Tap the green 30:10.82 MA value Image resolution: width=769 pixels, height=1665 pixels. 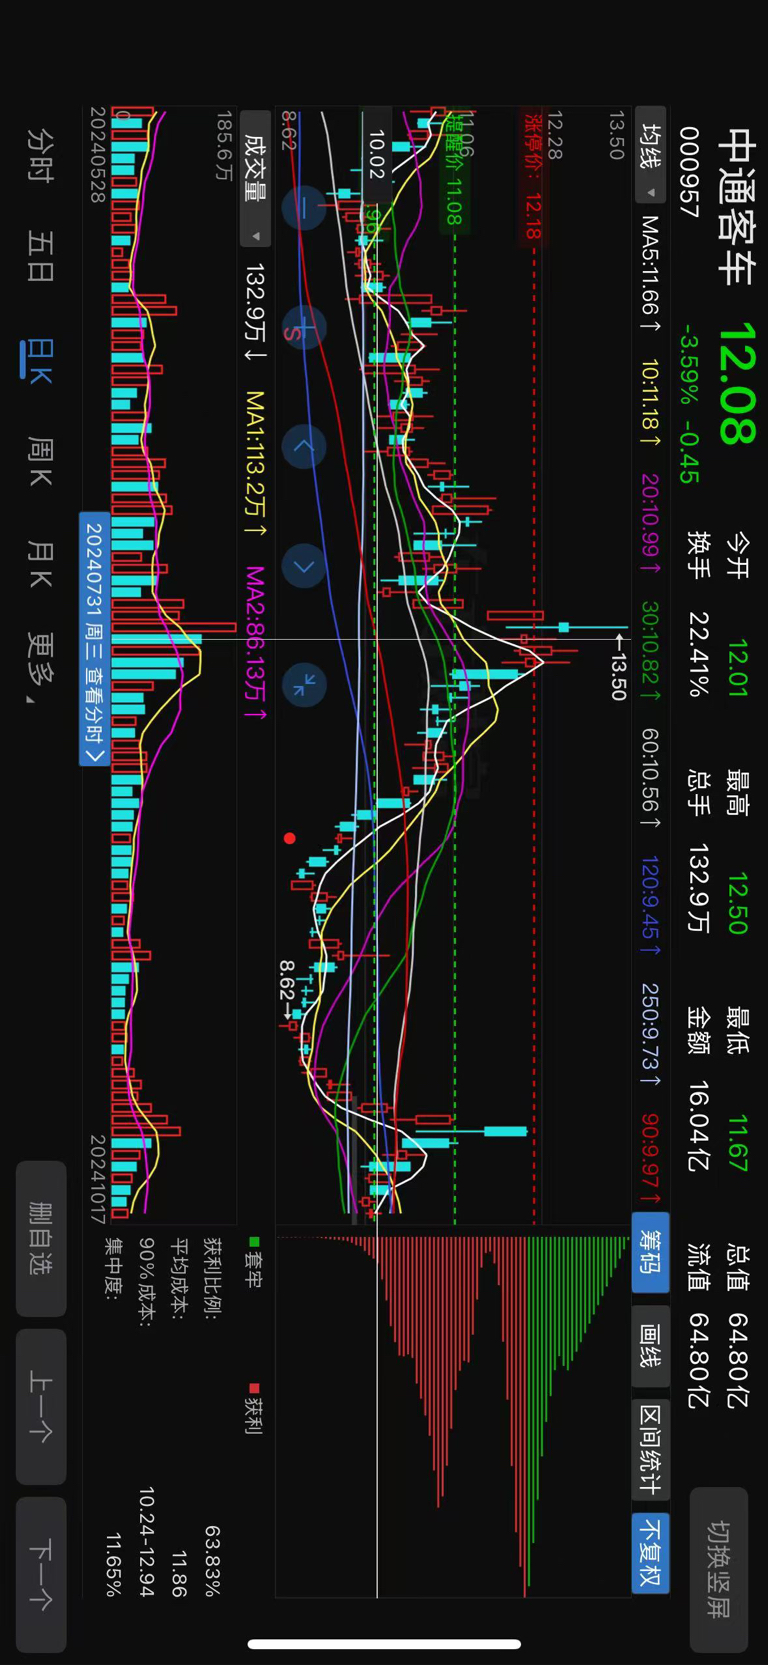click(x=651, y=649)
